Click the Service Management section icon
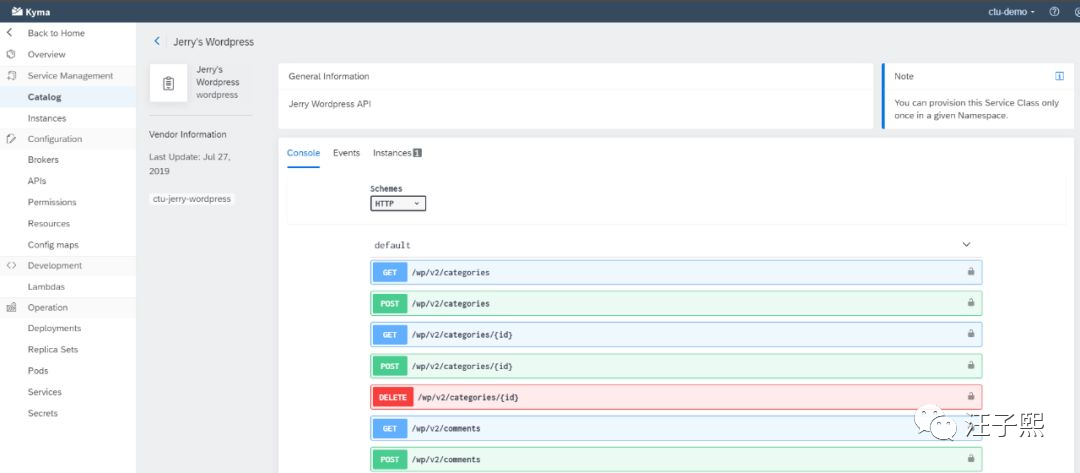The width and height of the screenshot is (1080, 473). (x=10, y=76)
